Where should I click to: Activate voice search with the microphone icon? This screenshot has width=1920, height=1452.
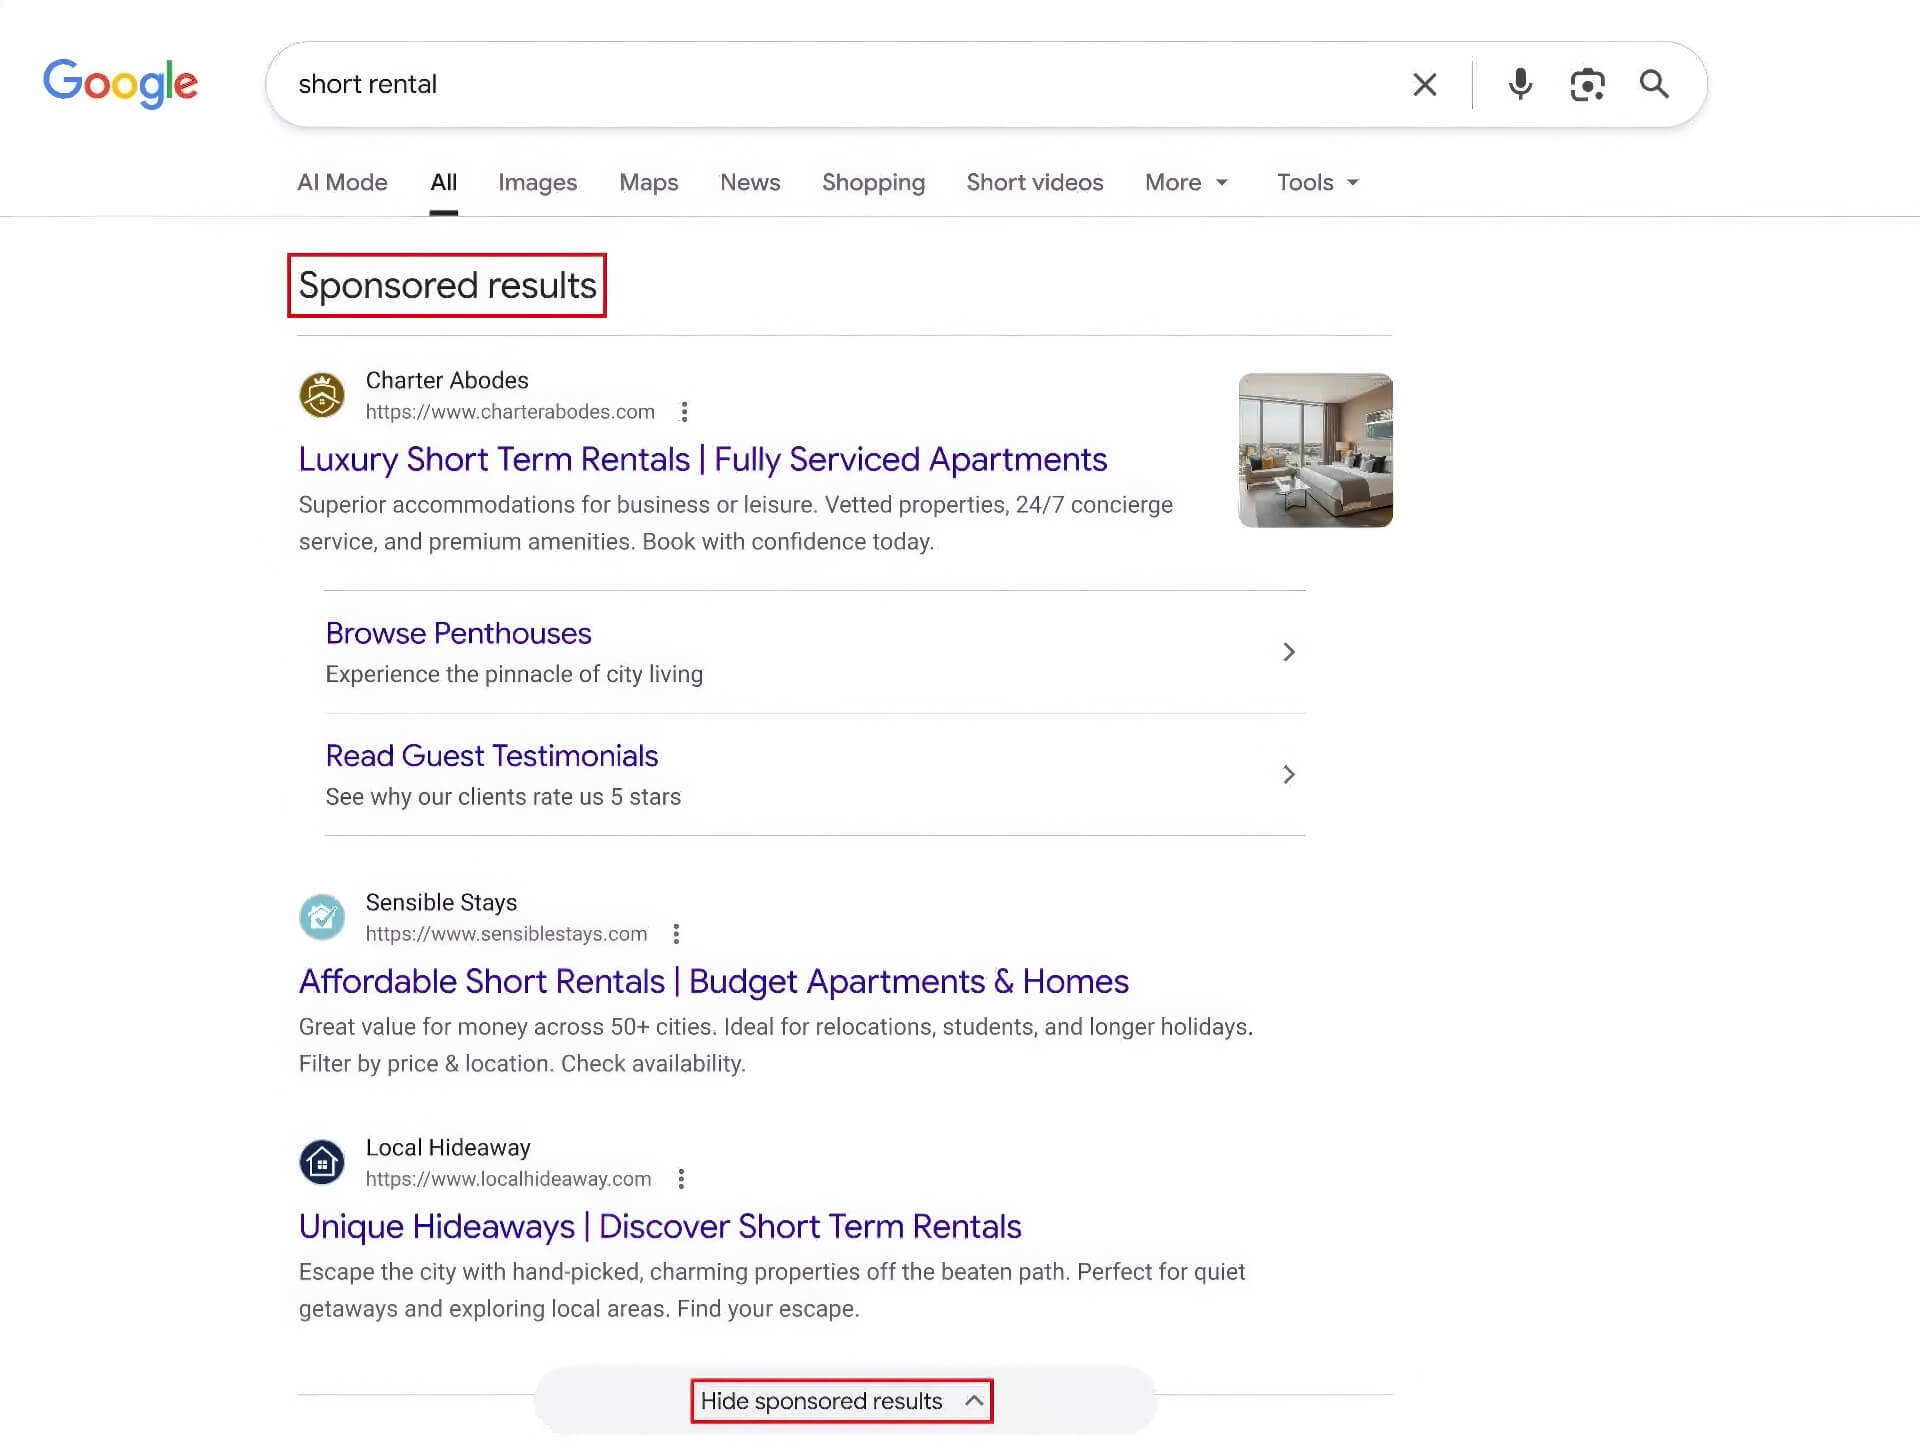[x=1520, y=84]
